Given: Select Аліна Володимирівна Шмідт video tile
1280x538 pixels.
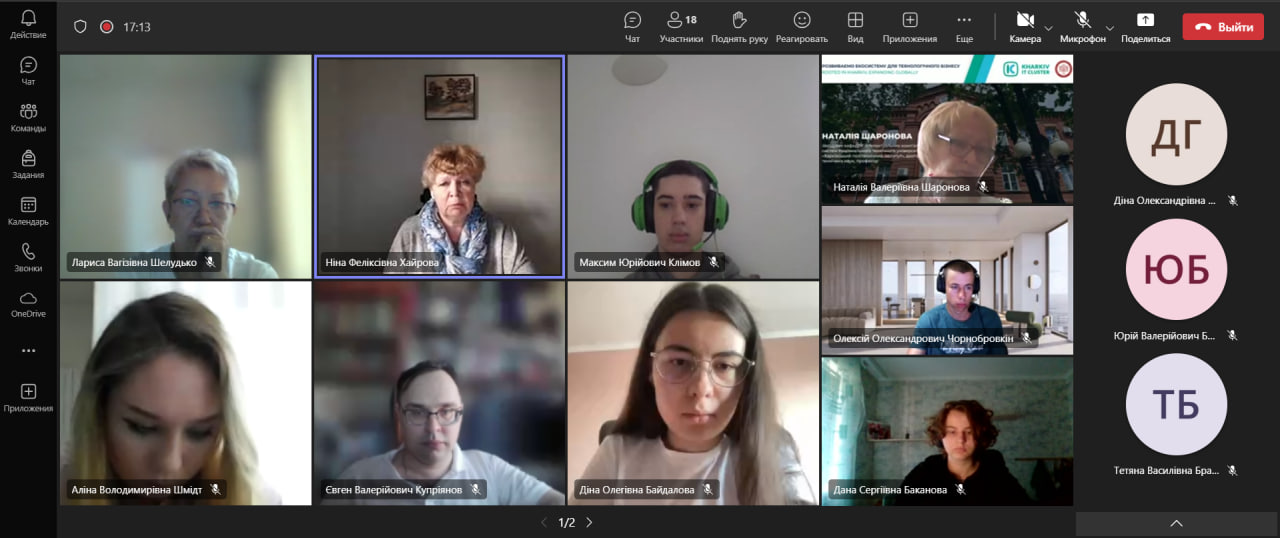Looking at the screenshot, I should point(186,393).
